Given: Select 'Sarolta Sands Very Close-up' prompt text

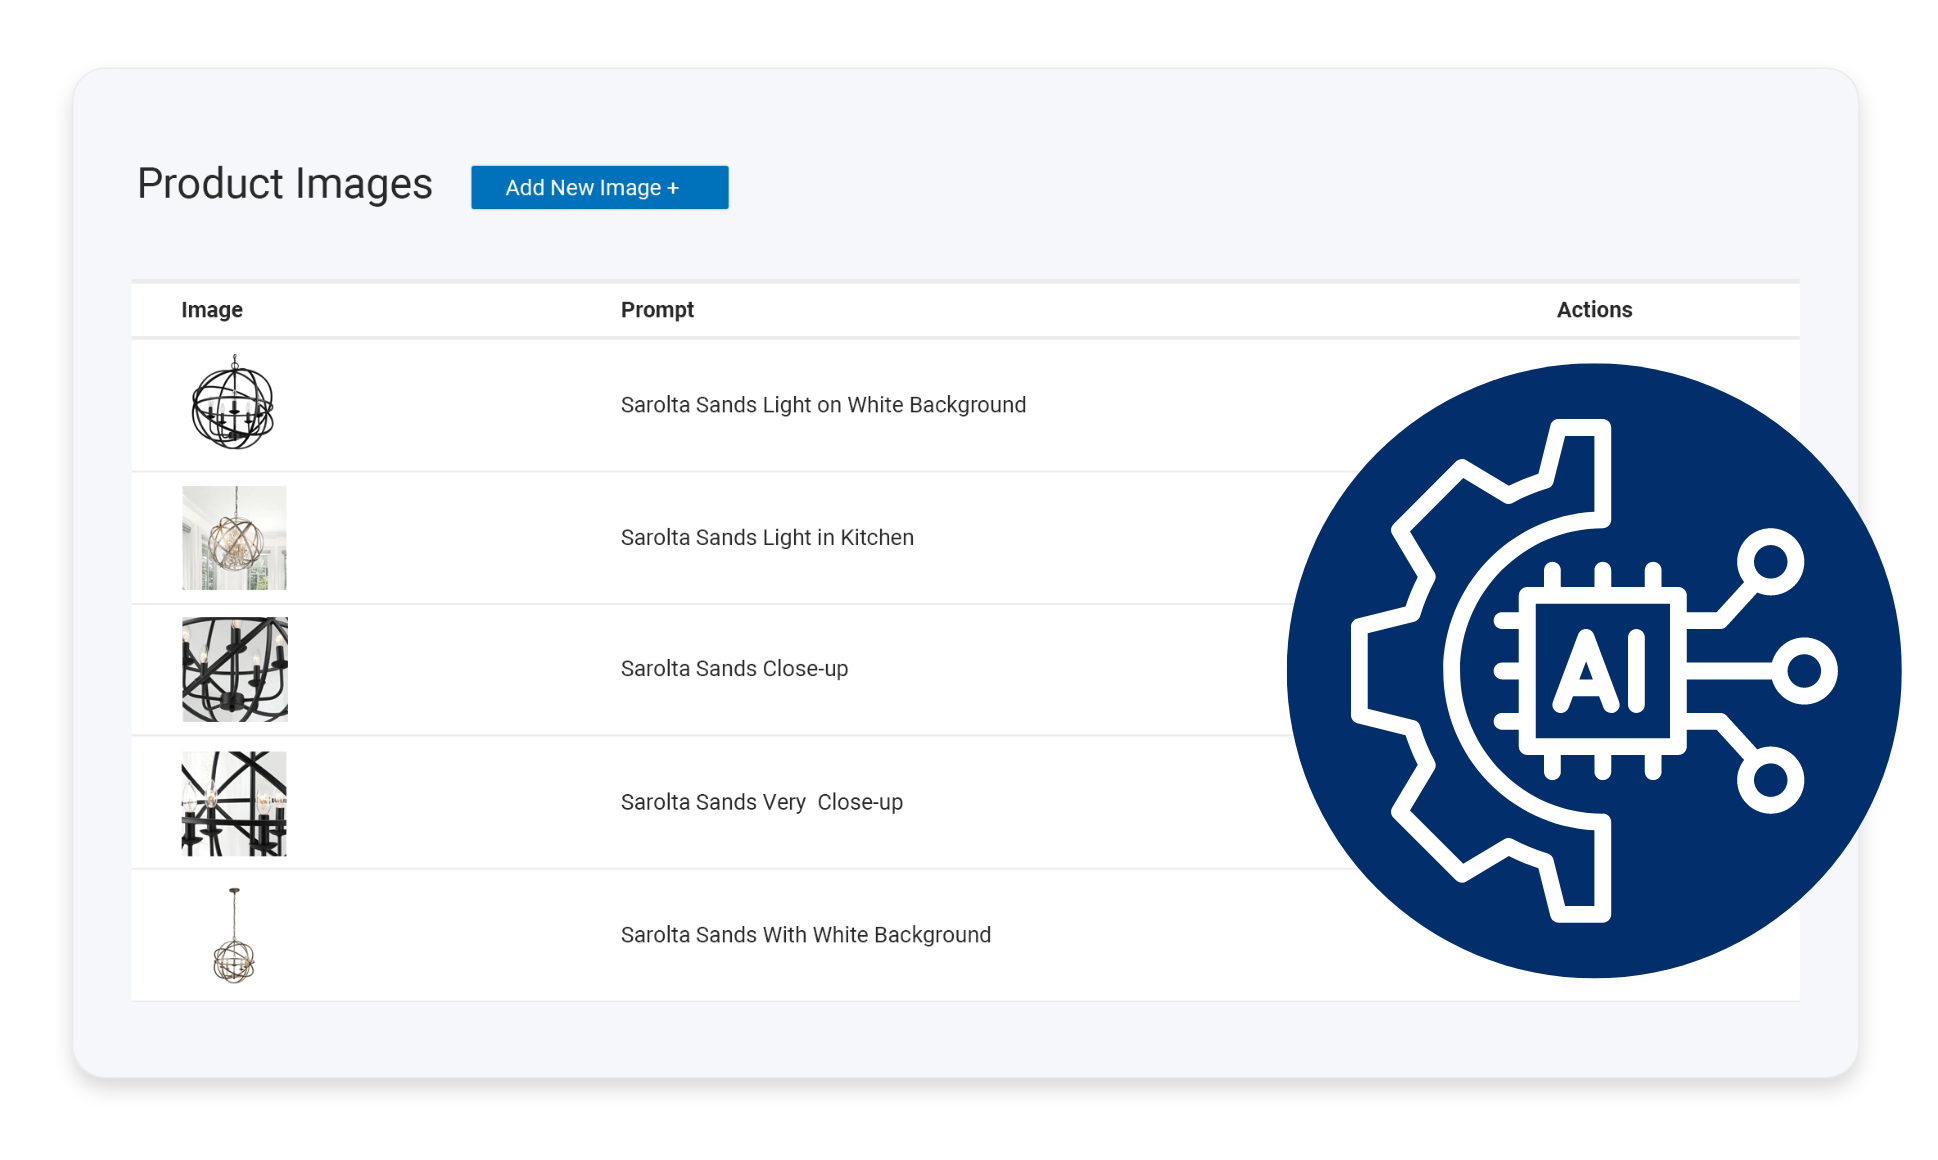Looking at the screenshot, I should (761, 802).
